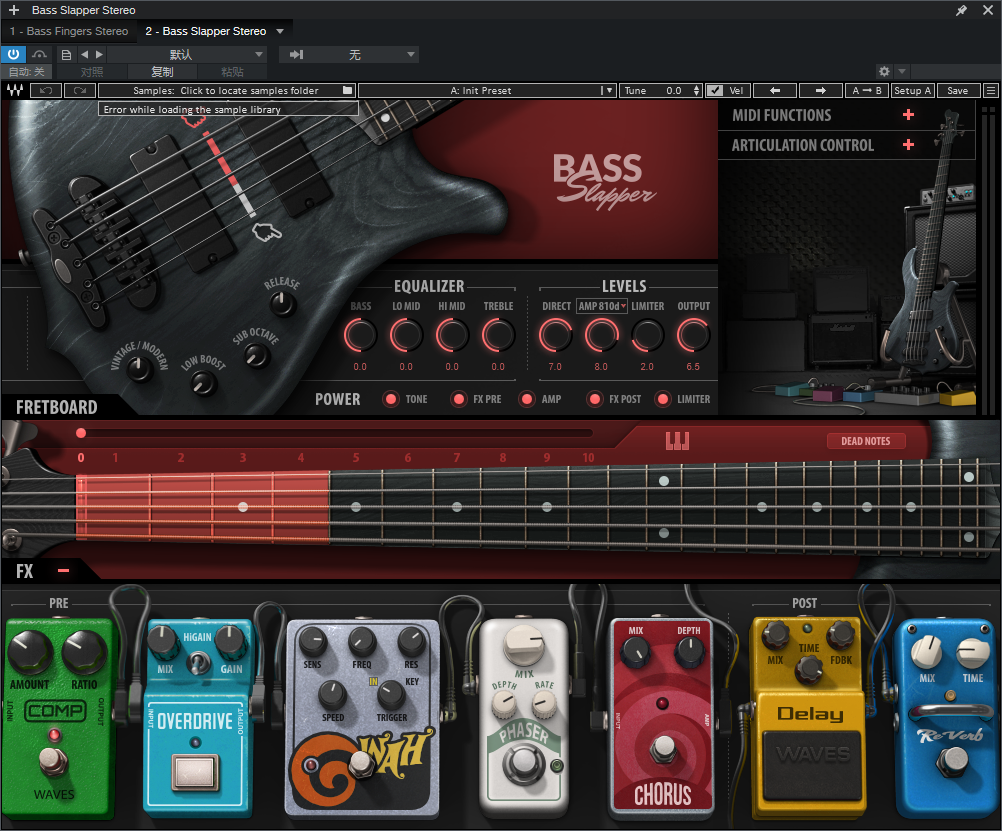The image size is (1002, 831).
Task: Toggle the AMP power button
Action: click(527, 400)
